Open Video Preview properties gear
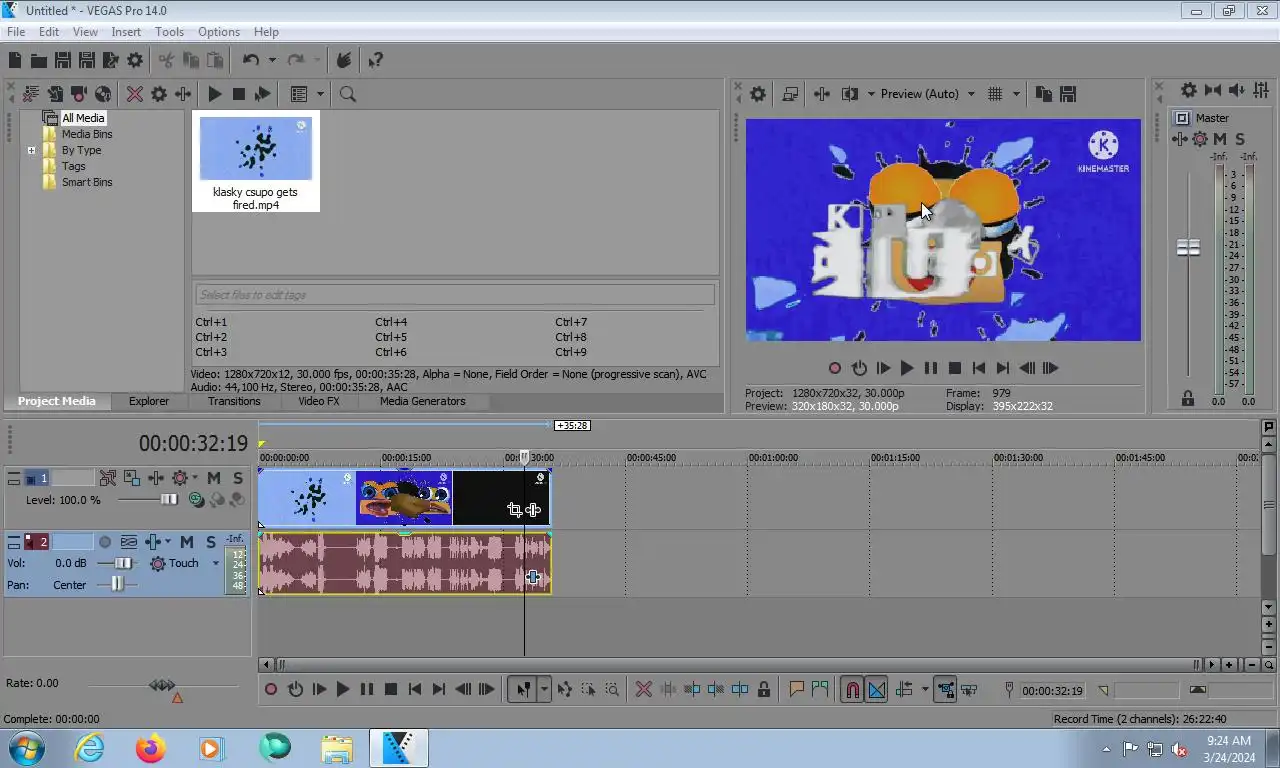Screen dimensions: 1280x768 pyautogui.click(x=758, y=94)
